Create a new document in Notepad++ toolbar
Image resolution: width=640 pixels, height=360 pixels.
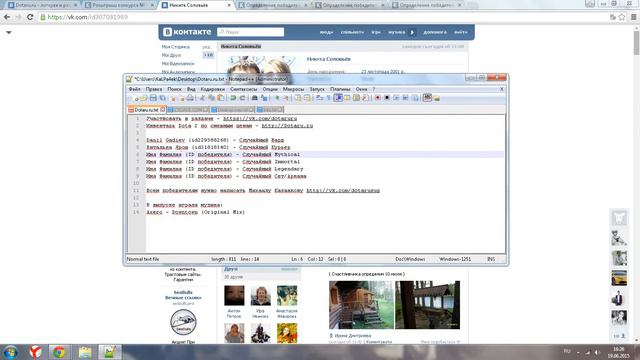point(135,98)
